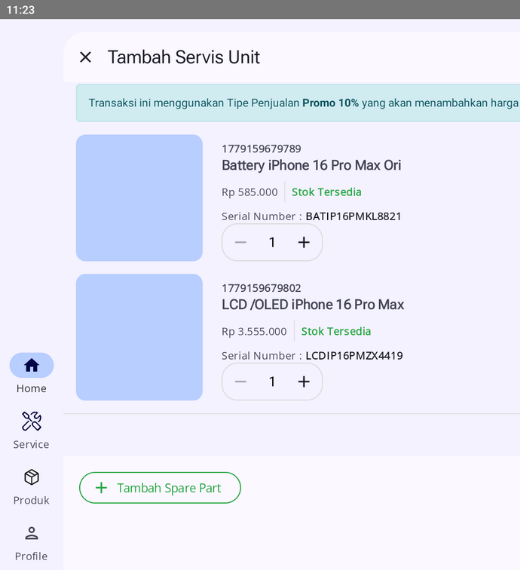520x570 pixels.
Task: Go to Service section in sidebar
Action: tap(31, 430)
